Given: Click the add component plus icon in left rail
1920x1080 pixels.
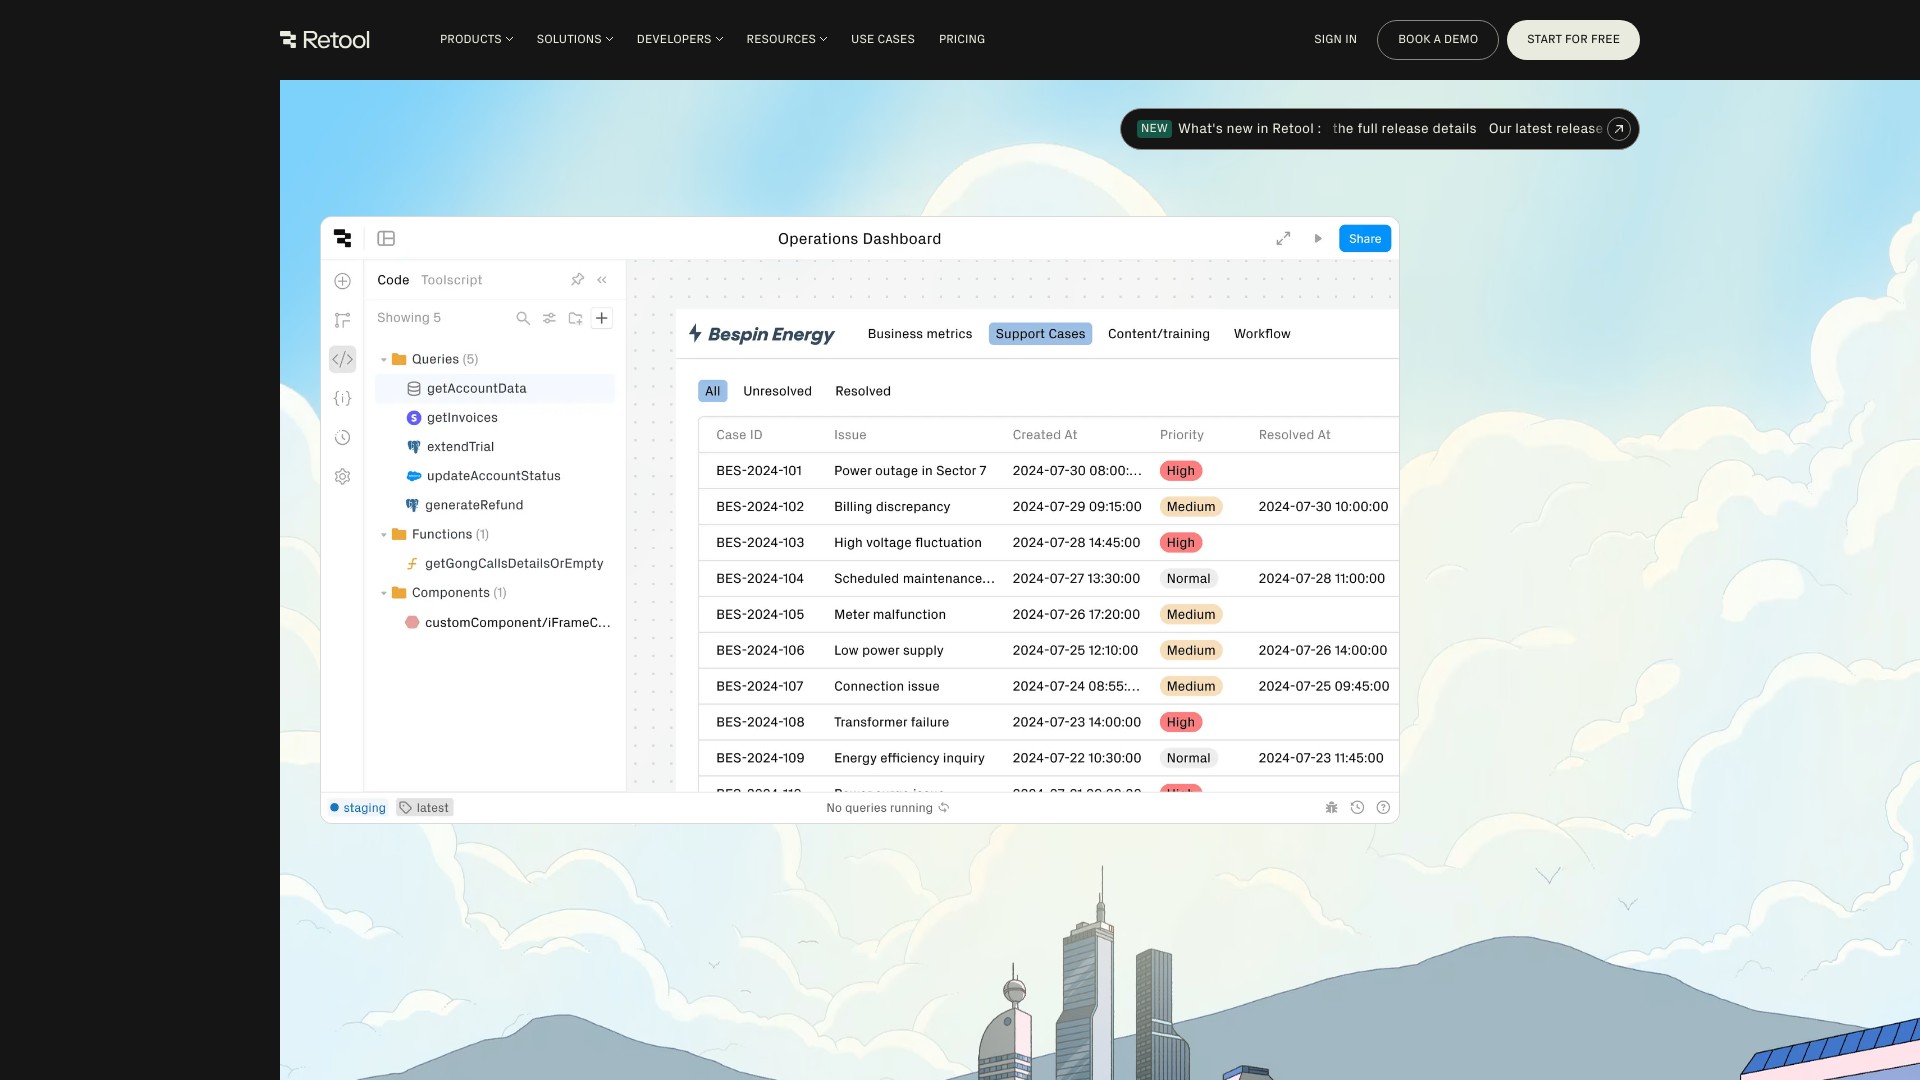Looking at the screenshot, I should [x=342, y=281].
